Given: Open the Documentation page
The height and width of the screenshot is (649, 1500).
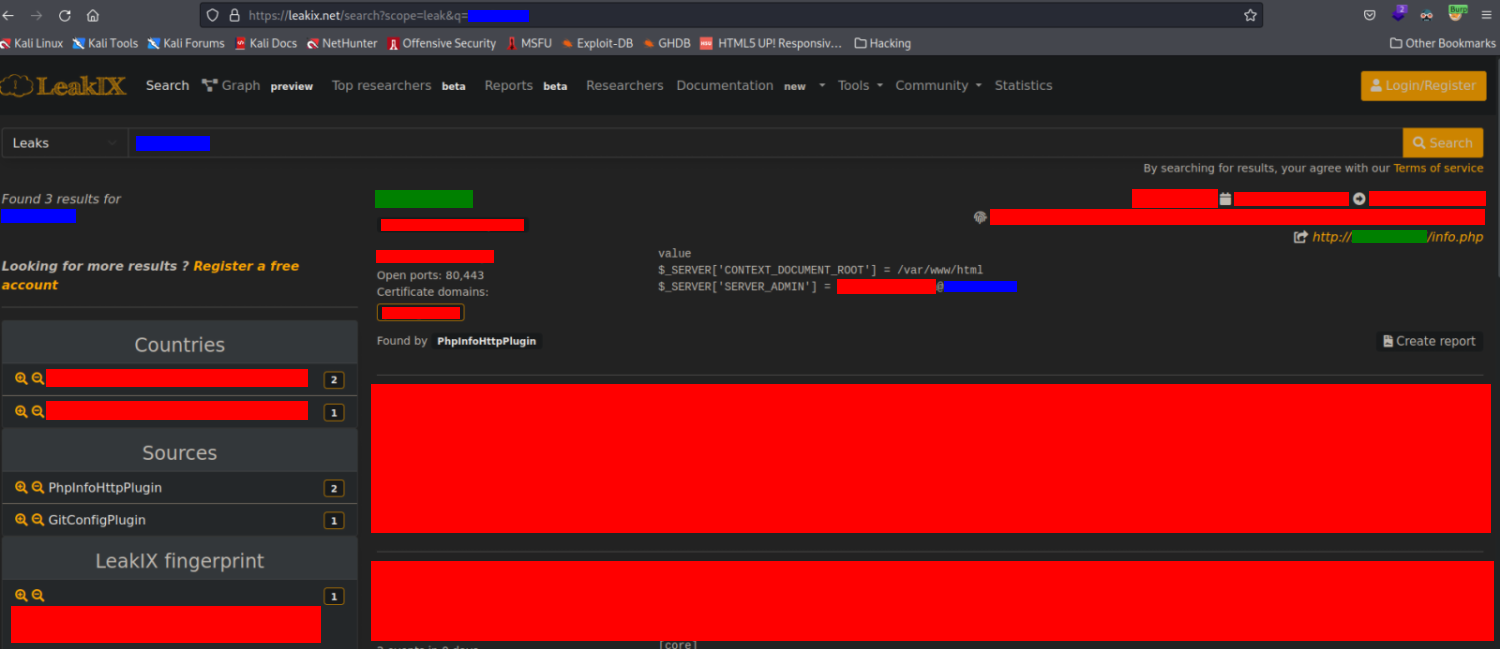Looking at the screenshot, I should [724, 86].
